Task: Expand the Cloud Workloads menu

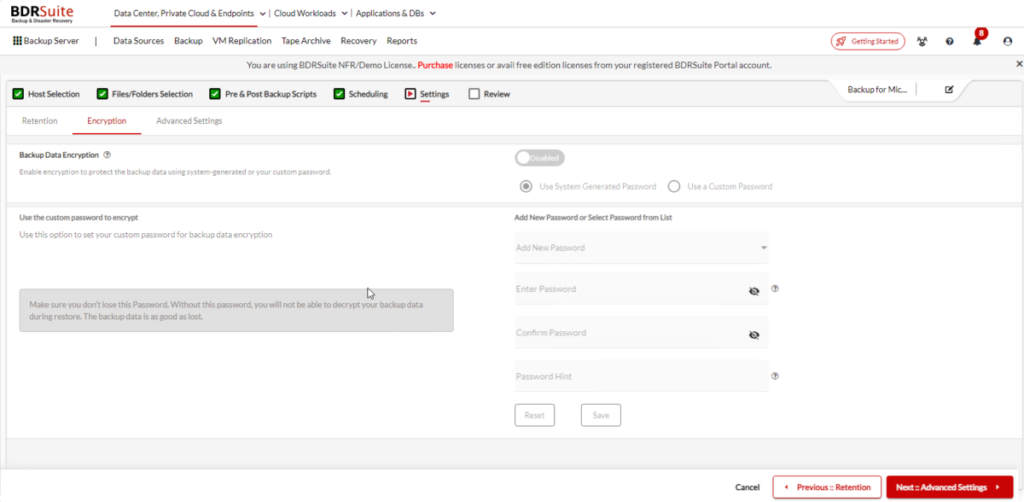Action: [311, 13]
